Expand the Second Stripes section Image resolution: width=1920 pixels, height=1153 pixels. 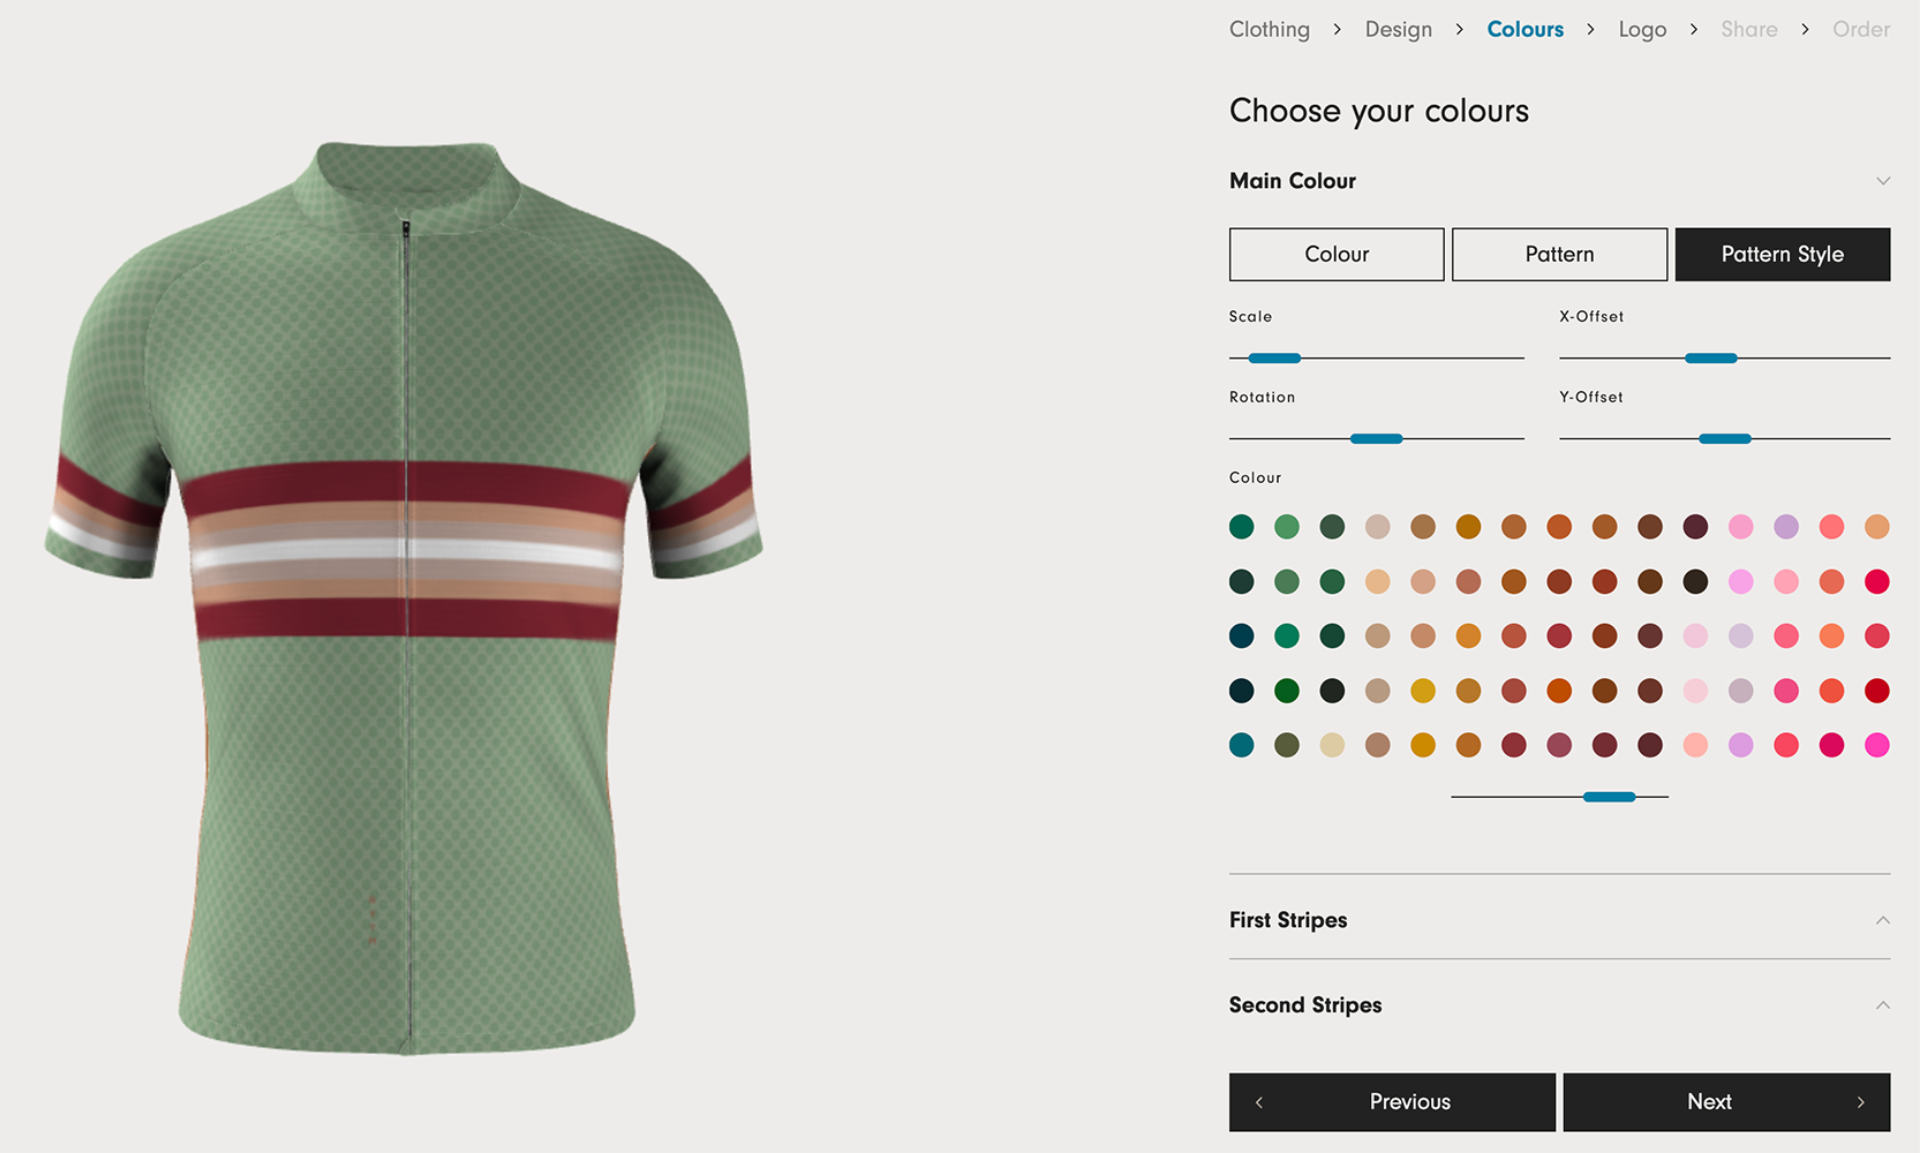pos(1882,1005)
